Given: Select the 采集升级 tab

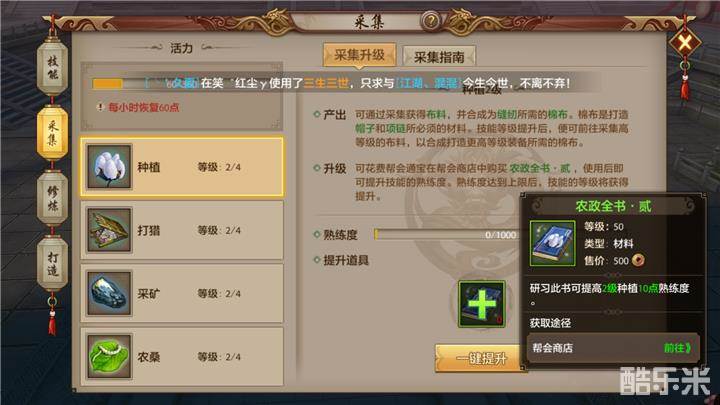Looking at the screenshot, I should coord(359,56).
